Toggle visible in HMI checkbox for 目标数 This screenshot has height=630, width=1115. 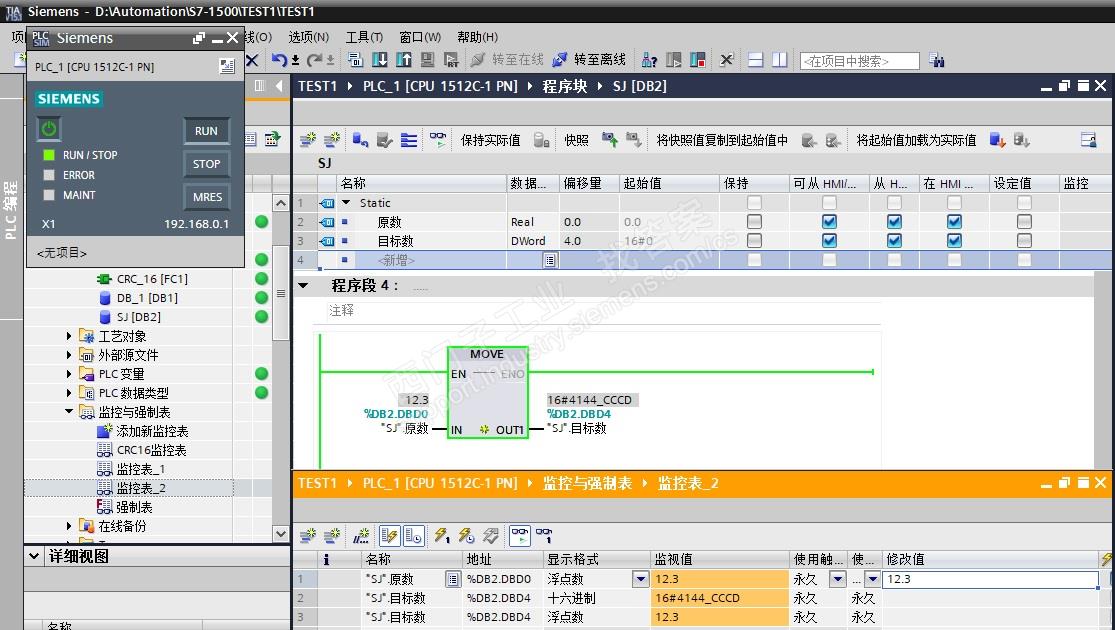tap(954, 241)
